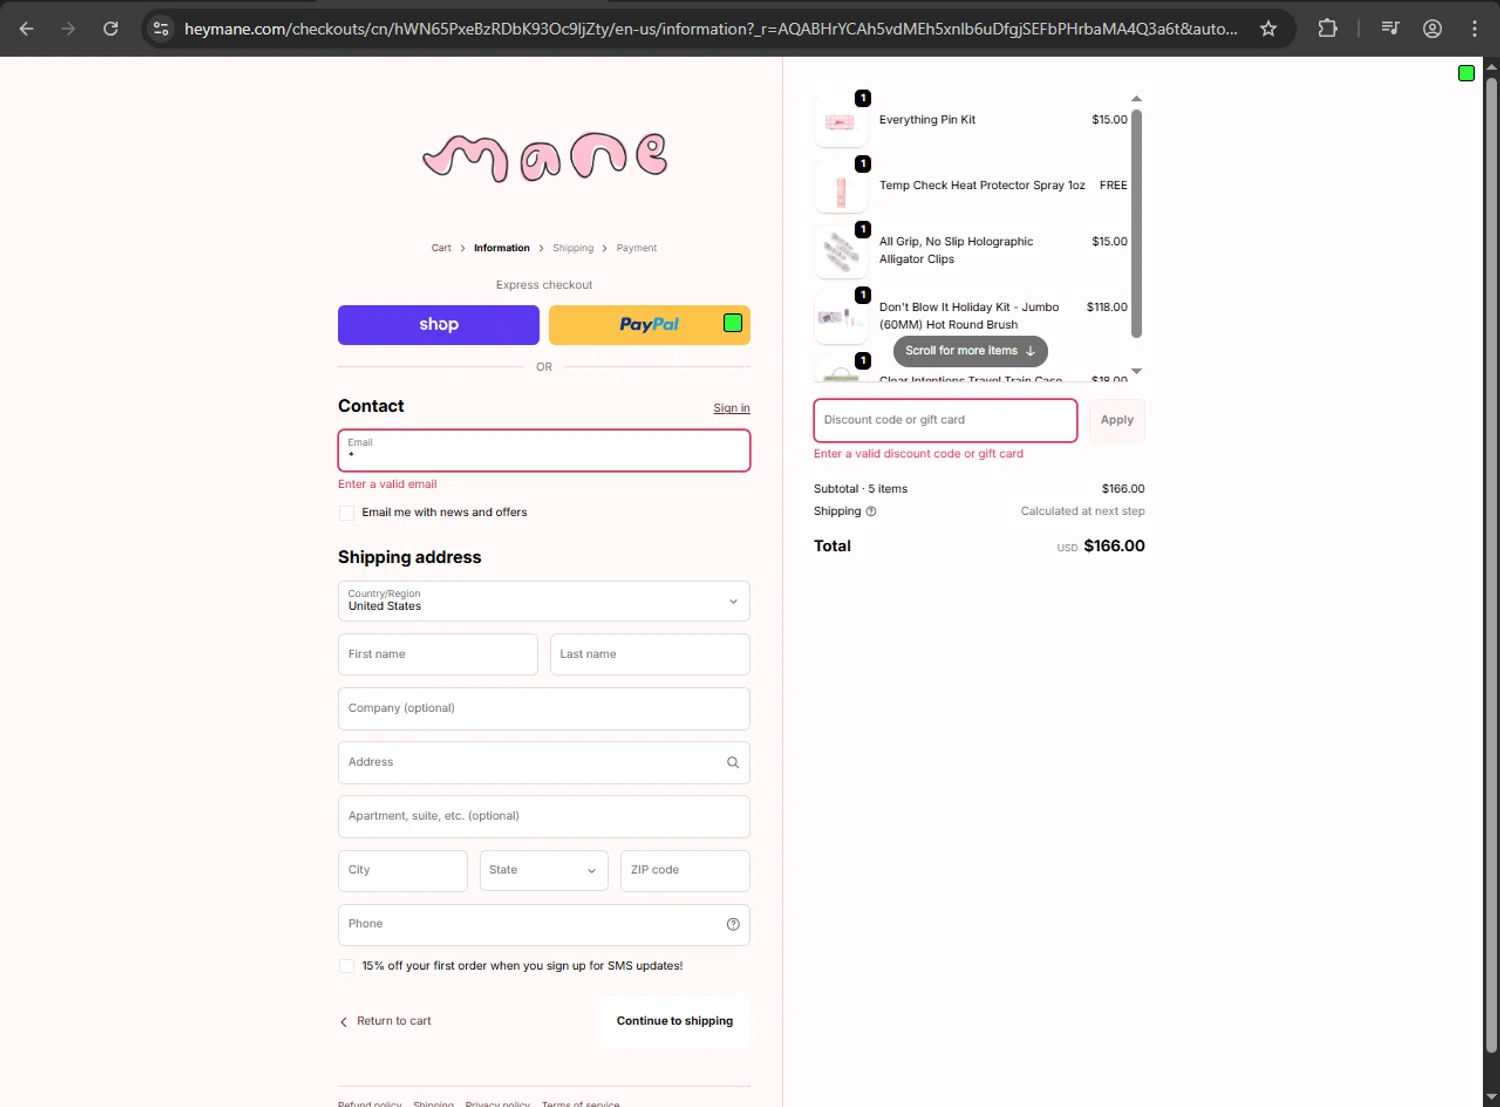Image resolution: width=1500 pixels, height=1107 pixels.
Task: Click the Temp Check Heat Protector Spray thumbnail
Action: coord(841,187)
